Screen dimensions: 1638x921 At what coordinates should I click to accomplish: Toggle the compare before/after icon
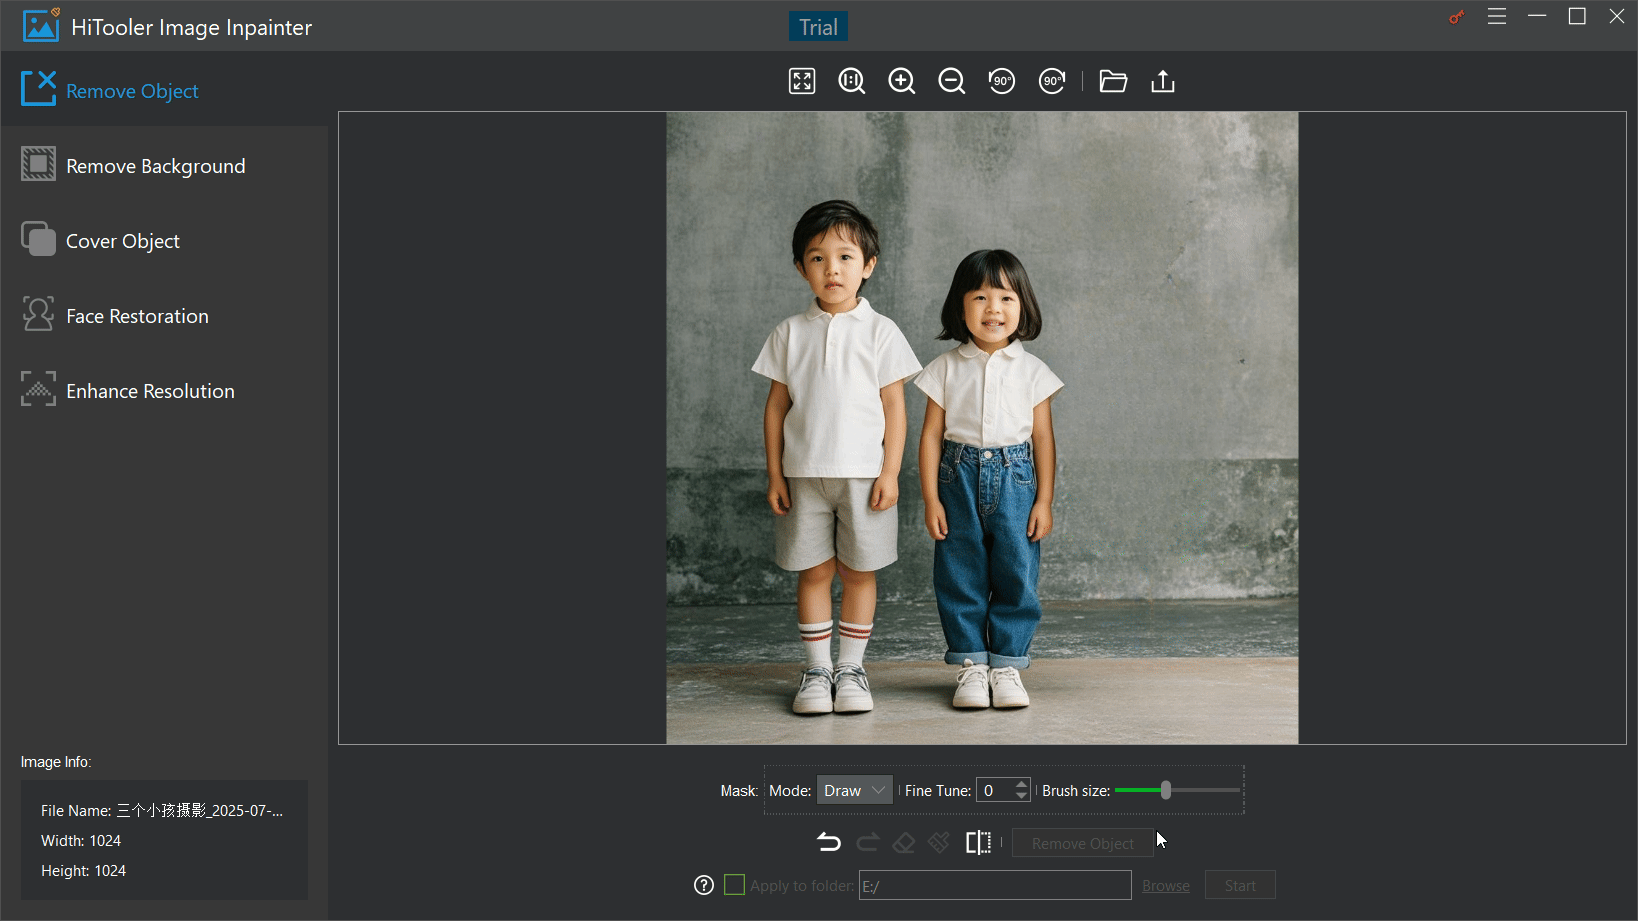(978, 843)
